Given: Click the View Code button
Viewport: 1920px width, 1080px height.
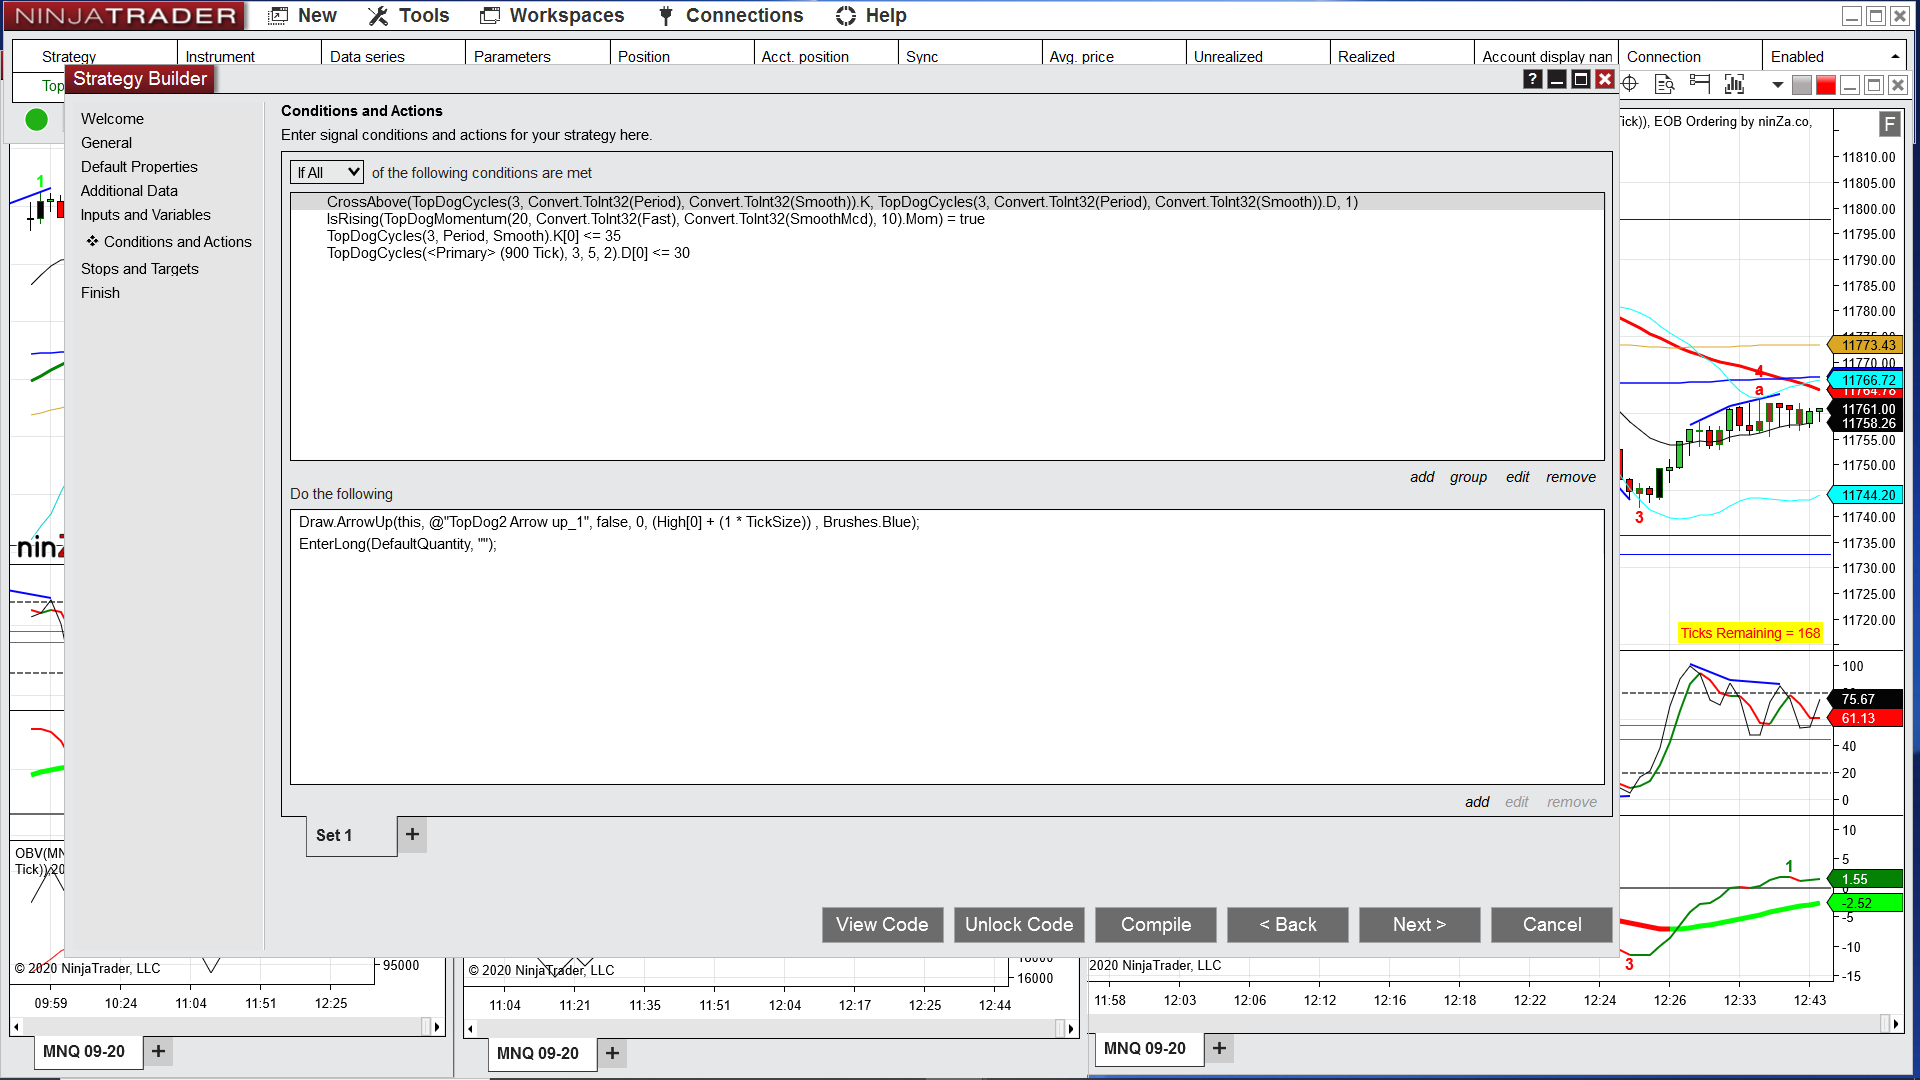Looking at the screenshot, I should (x=882, y=925).
